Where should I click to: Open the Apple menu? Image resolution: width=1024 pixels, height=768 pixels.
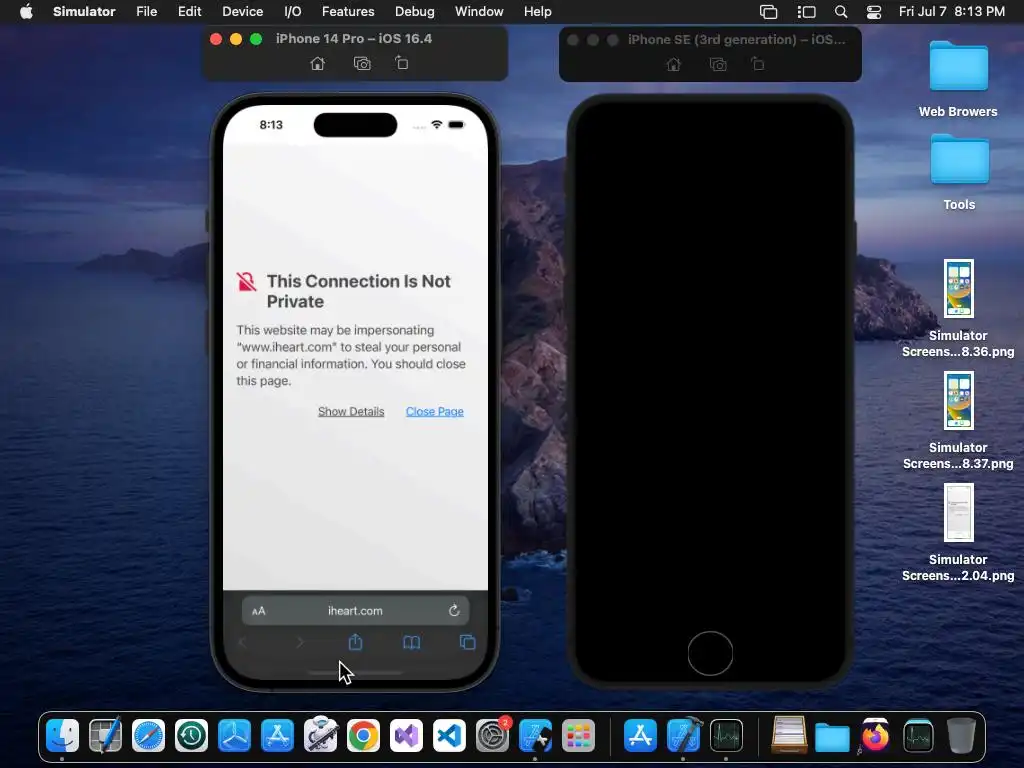pos(26,12)
